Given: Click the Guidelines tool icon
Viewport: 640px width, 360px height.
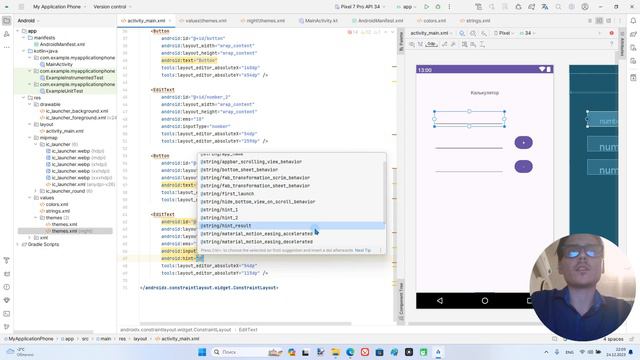Looking at the screenshot, I should [482, 44].
